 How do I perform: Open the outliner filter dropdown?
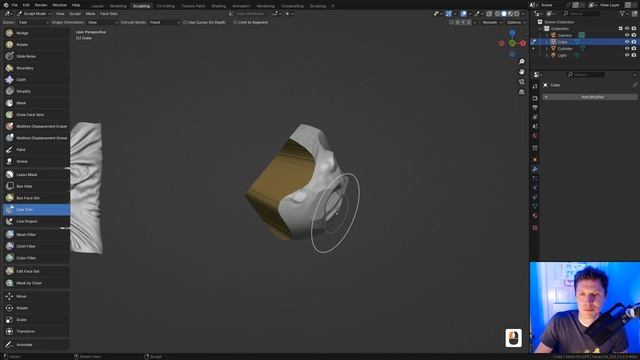click(624, 14)
